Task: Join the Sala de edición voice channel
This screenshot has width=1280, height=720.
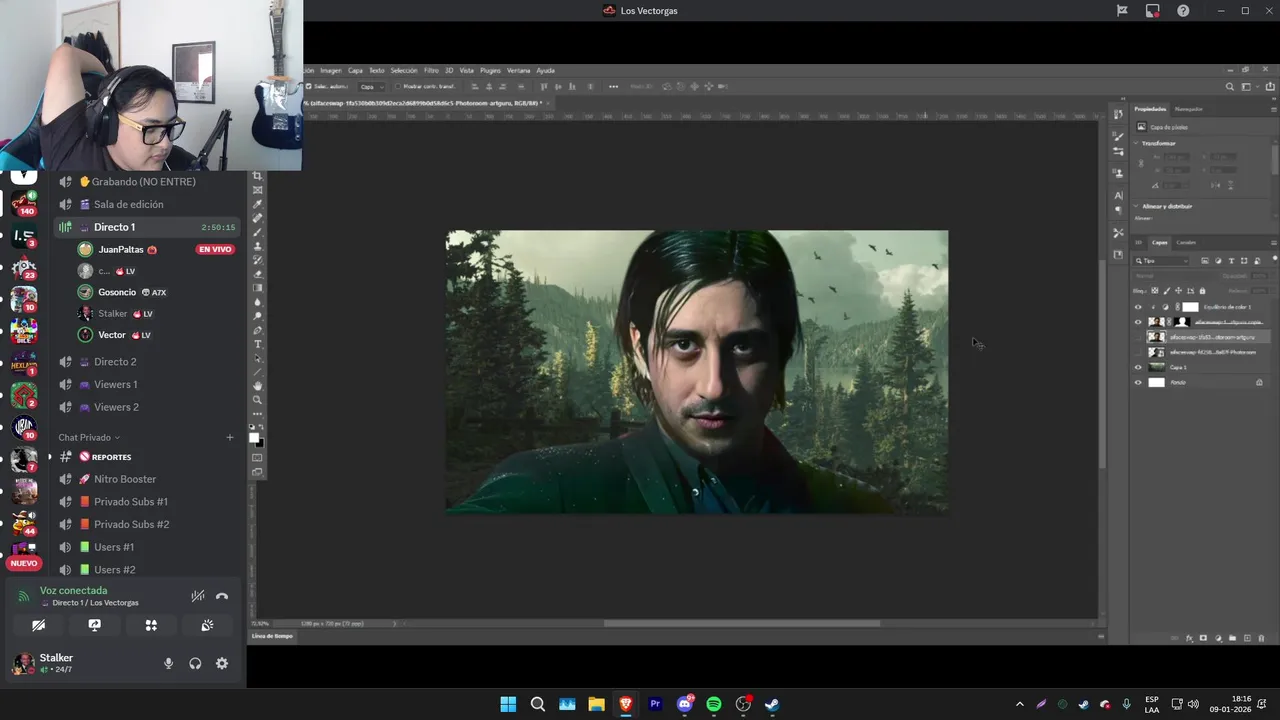Action: coord(146,204)
